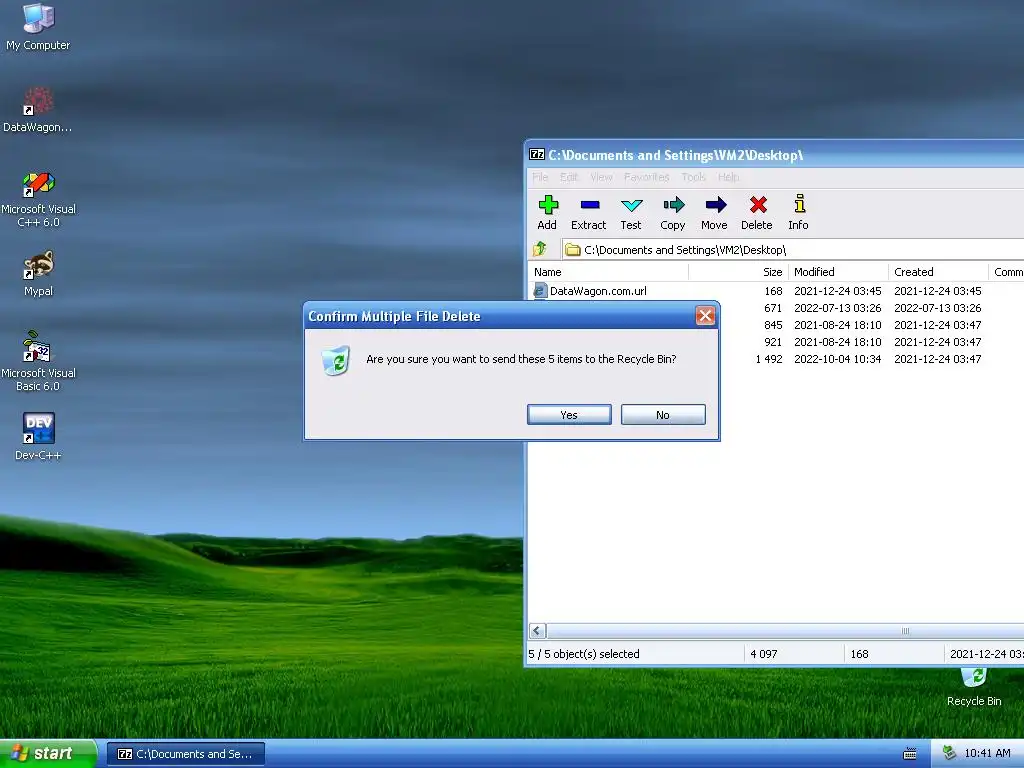Click the horizontal scrollbar left arrow
The image size is (1024, 768).
click(537, 630)
